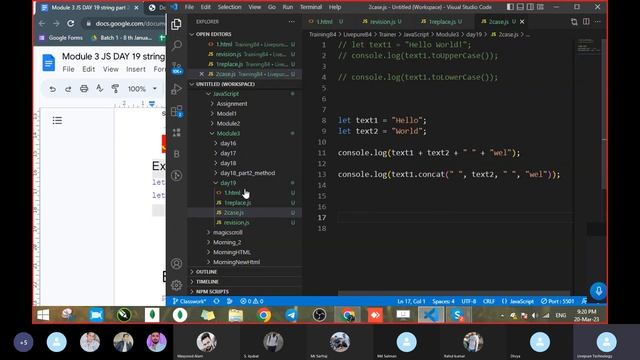Screen dimensions: 640x360
Task: Open the Accounts icon in activity bar
Action: tap(176, 264)
